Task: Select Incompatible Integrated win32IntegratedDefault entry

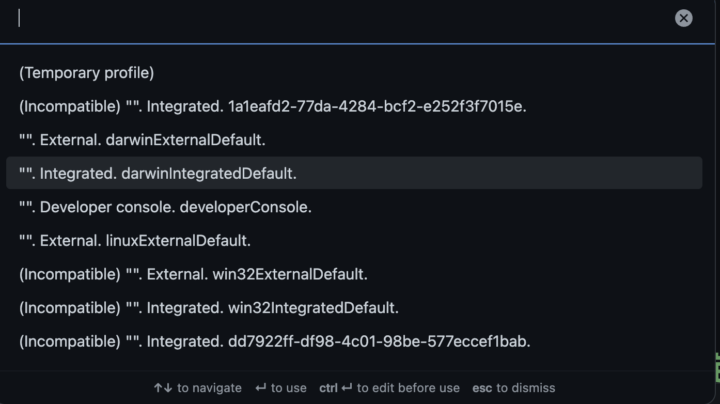Action: [354, 308]
